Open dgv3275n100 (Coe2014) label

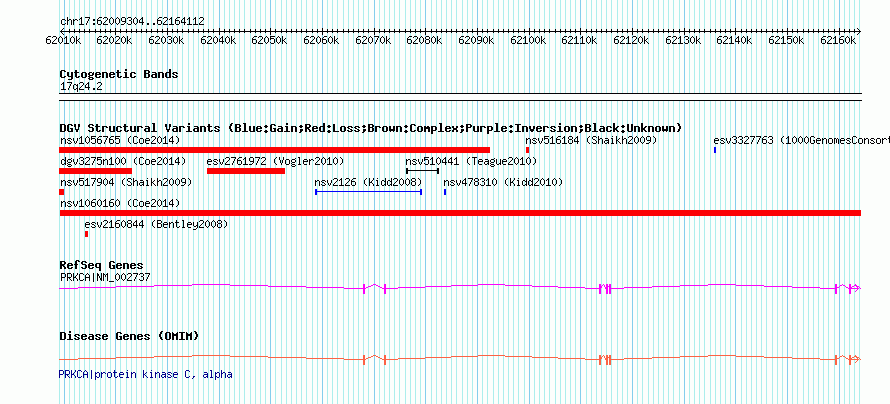coord(123,161)
